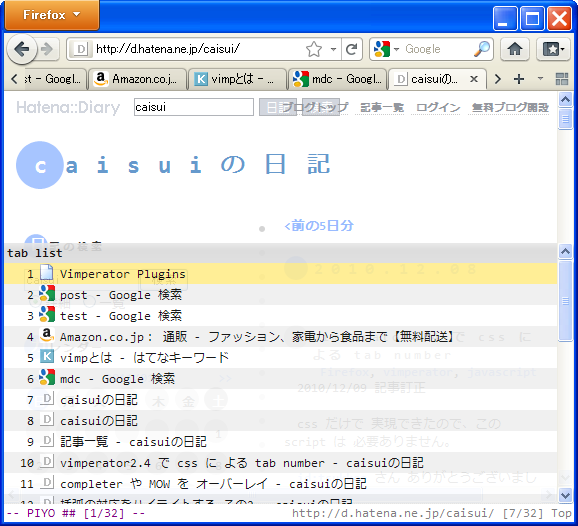Select test - Google 検索 row
Image resolution: width=578 pixels, height=526 pixels.
[x=281, y=316]
